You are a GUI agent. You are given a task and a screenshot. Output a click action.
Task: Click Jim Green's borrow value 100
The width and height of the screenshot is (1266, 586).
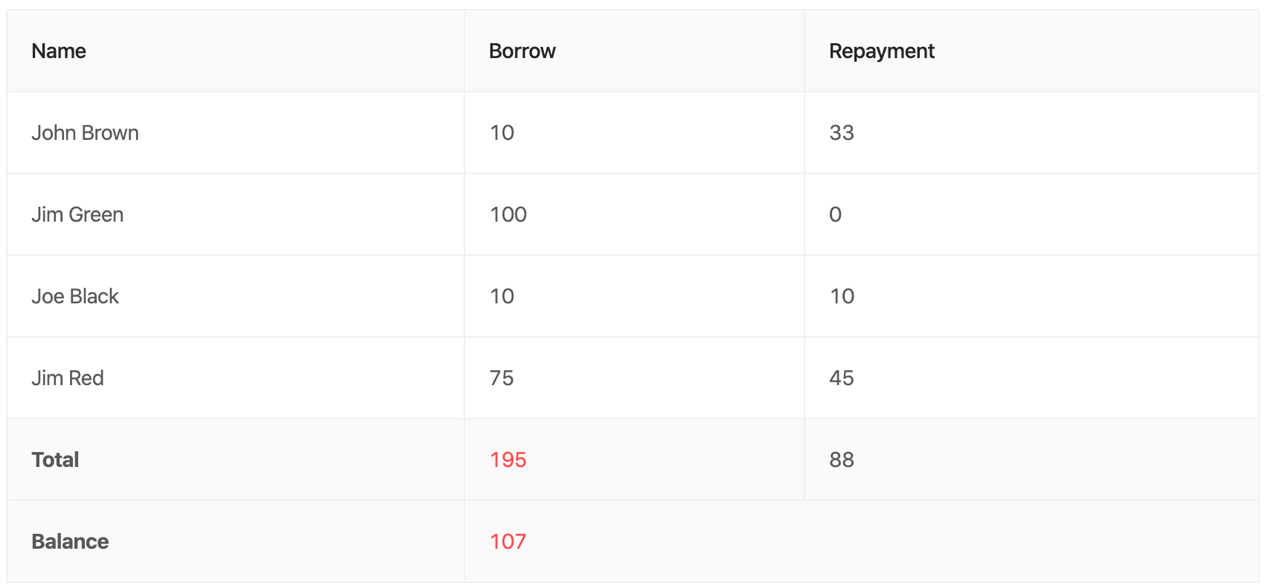point(508,215)
